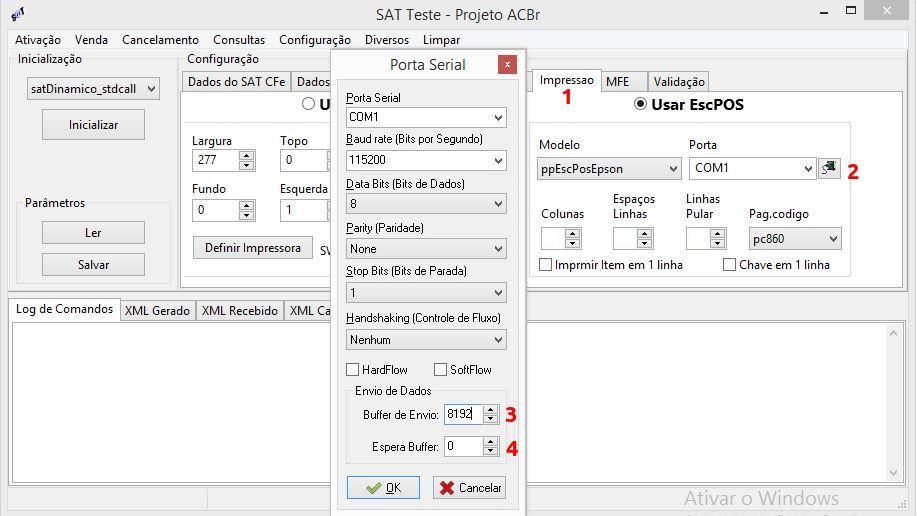Click the log scrollbar up arrow
The height and width of the screenshot is (516, 917).
pyautogui.click(x=893, y=333)
